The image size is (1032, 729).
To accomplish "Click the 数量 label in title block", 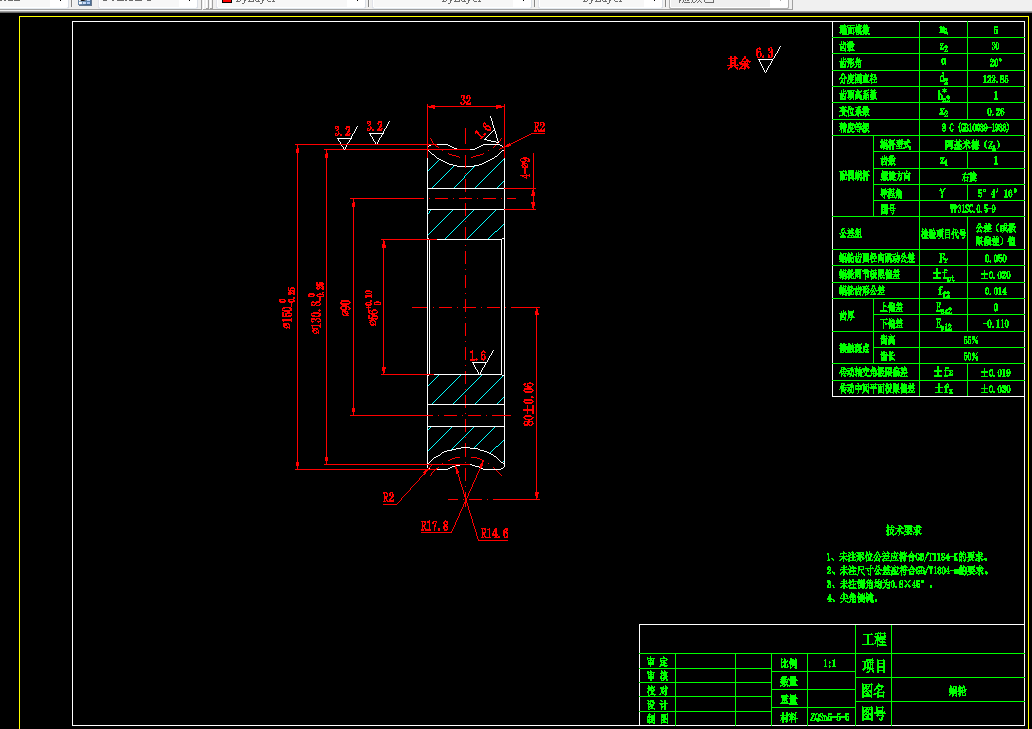I will [x=788, y=682].
